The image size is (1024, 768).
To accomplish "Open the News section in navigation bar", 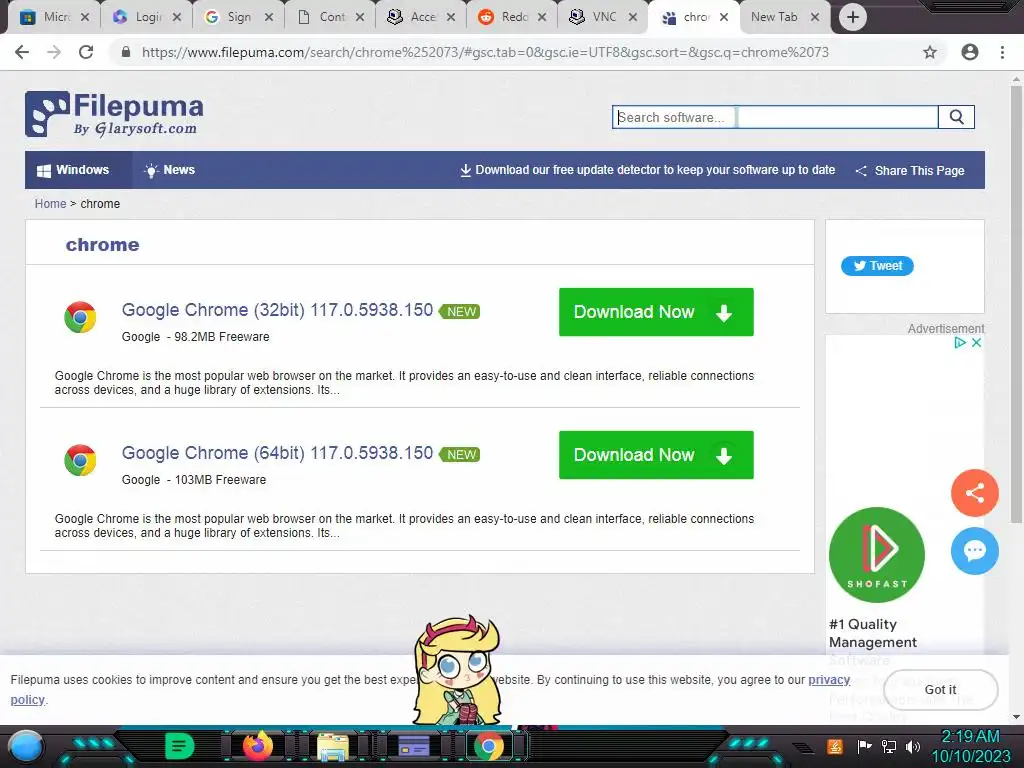I will pos(169,170).
